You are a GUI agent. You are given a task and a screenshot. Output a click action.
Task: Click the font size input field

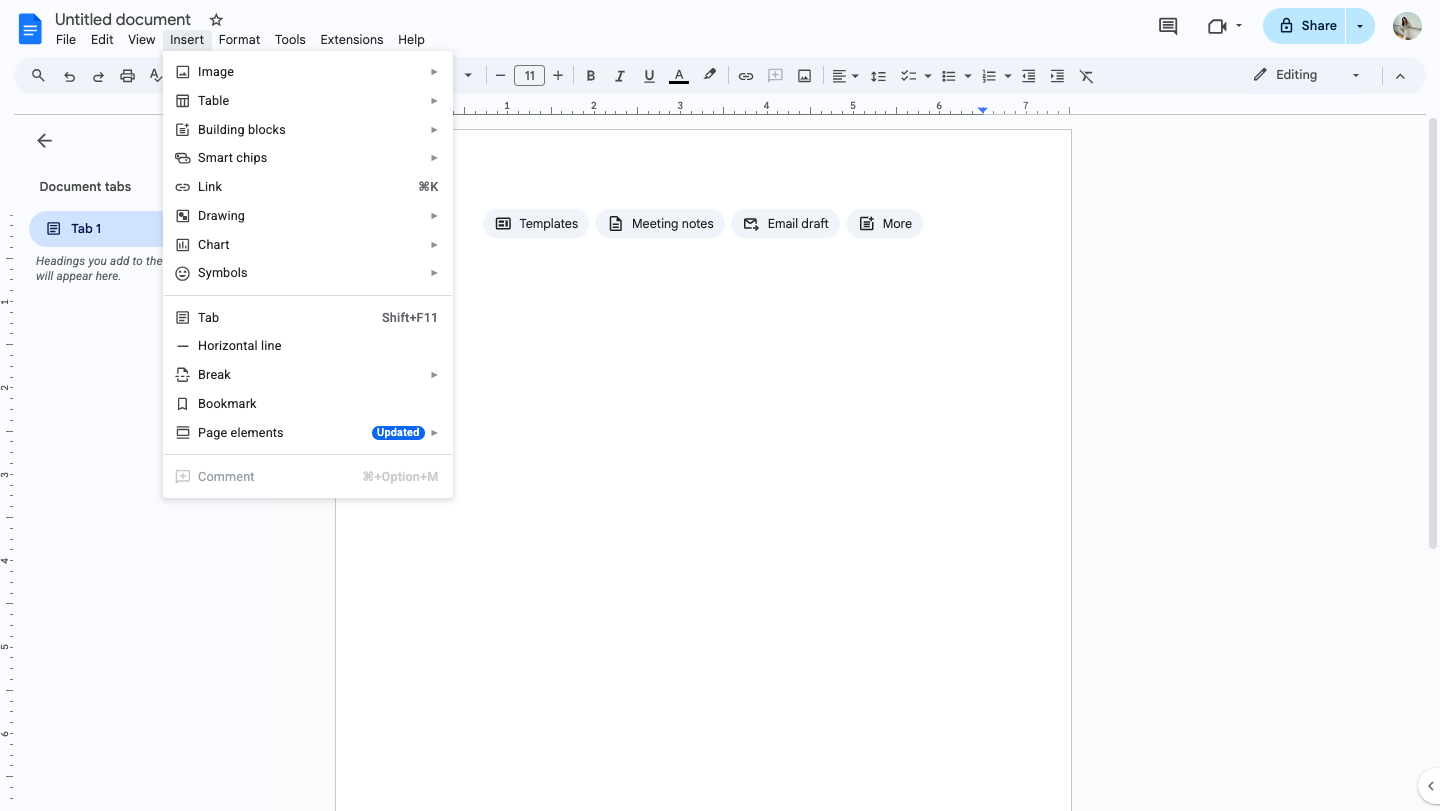[x=529, y=76]
